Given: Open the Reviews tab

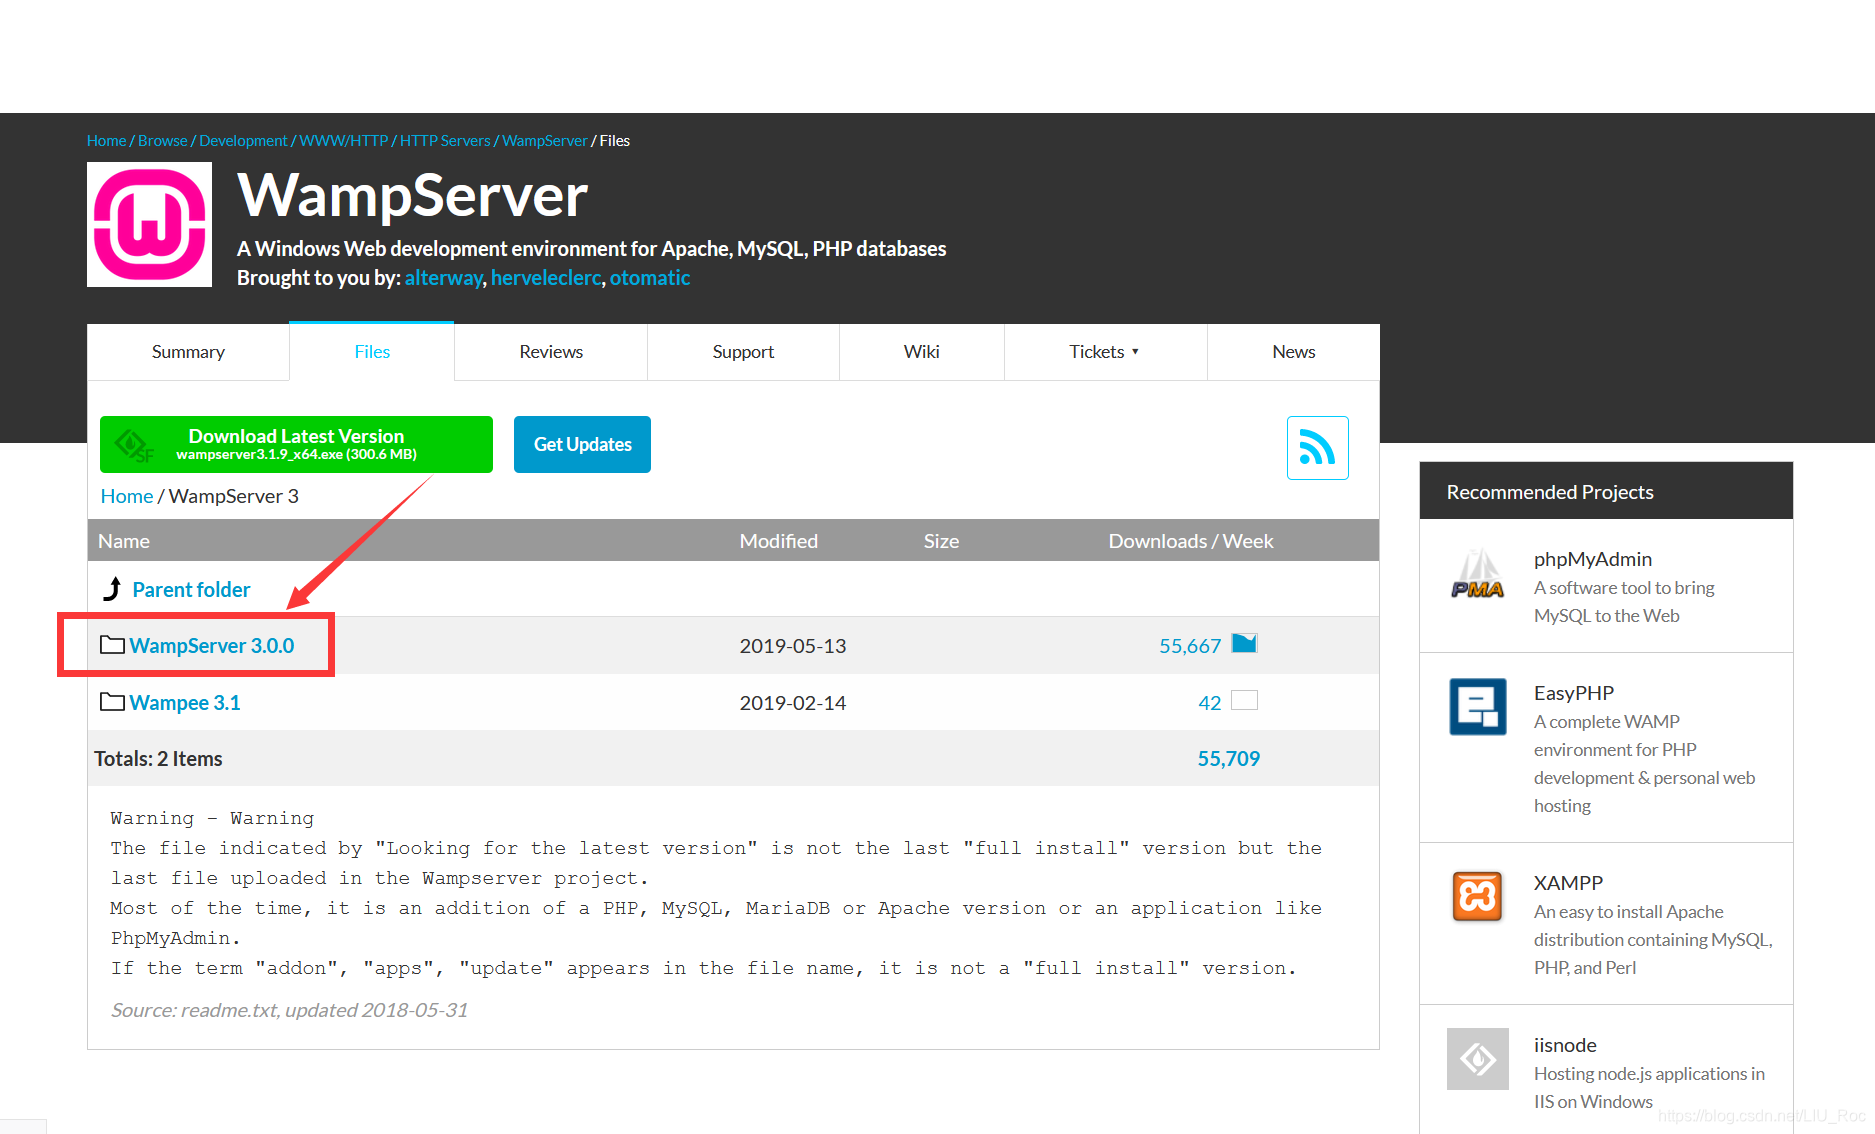Looking at the screenshot, I should click(x=551, y=352).
